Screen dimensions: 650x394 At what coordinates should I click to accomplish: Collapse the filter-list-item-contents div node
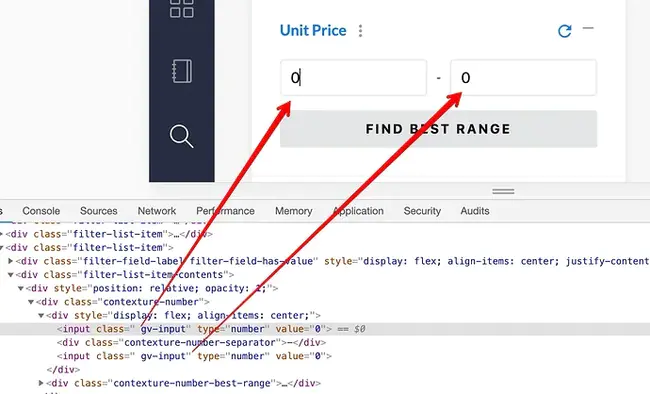click(11, 275)
